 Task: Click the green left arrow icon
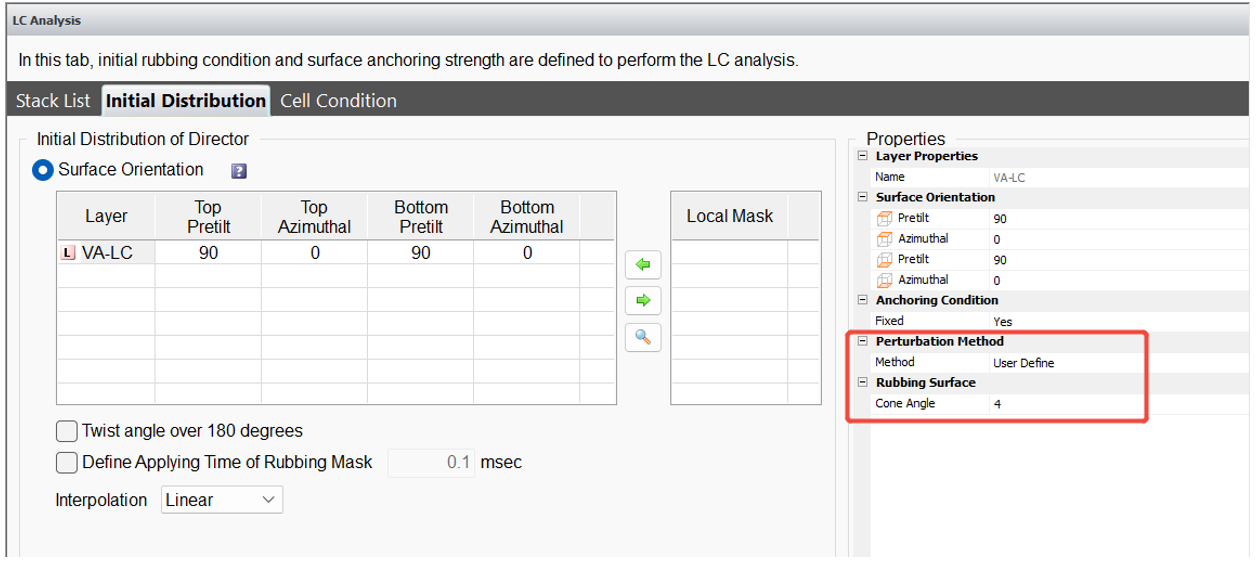(643, 265)
